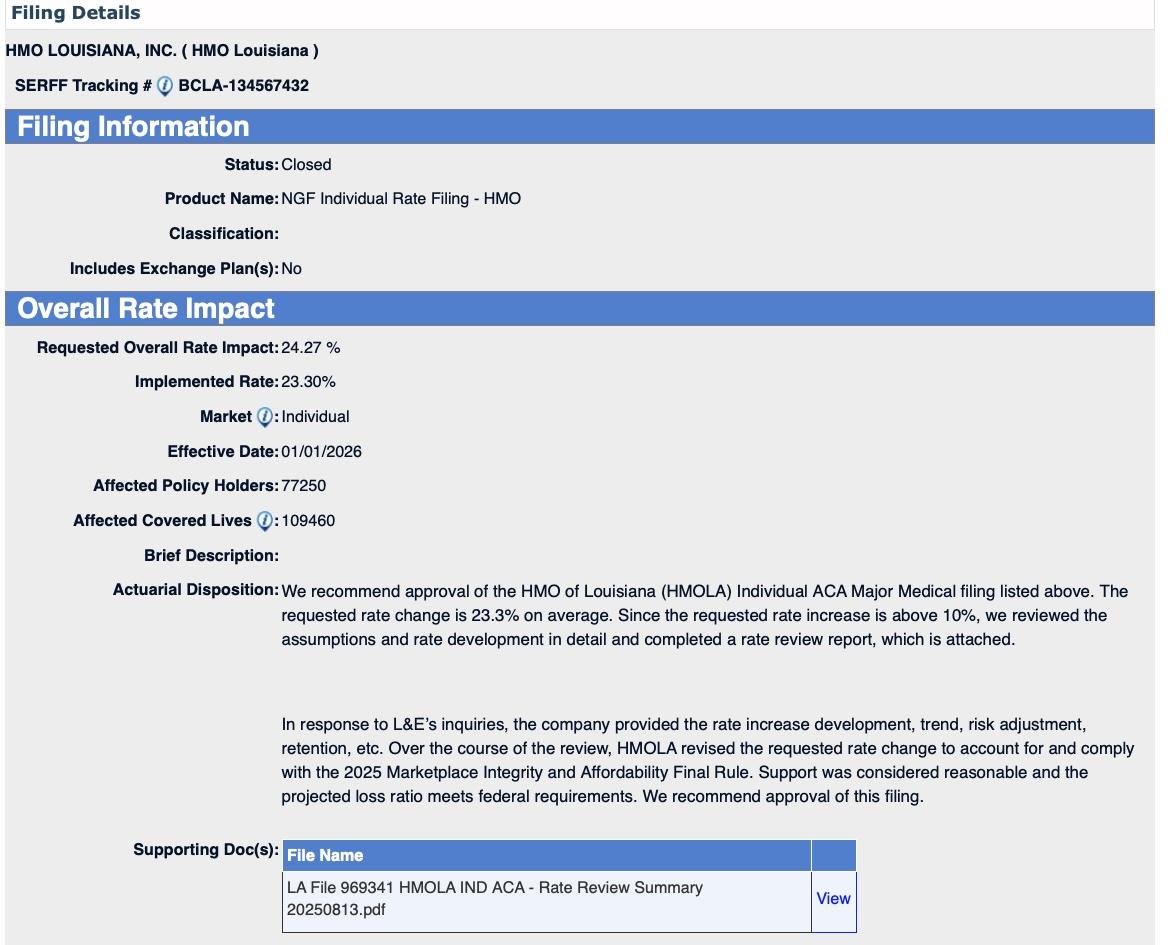Image resolution: width=1171 pixels, height=945 pixels.
Task: Click the Filing Information section header
Action: tap(133, 127)
